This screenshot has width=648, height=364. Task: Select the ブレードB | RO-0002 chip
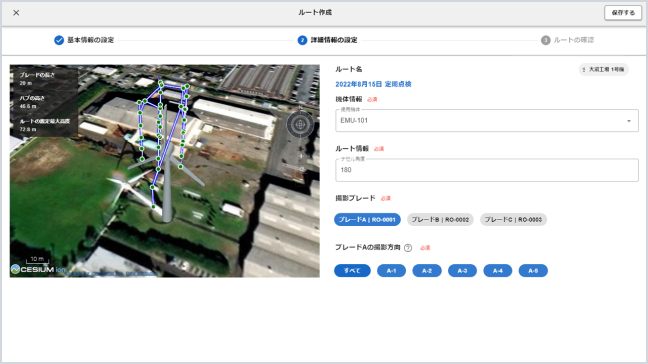(x=440, y=219)
